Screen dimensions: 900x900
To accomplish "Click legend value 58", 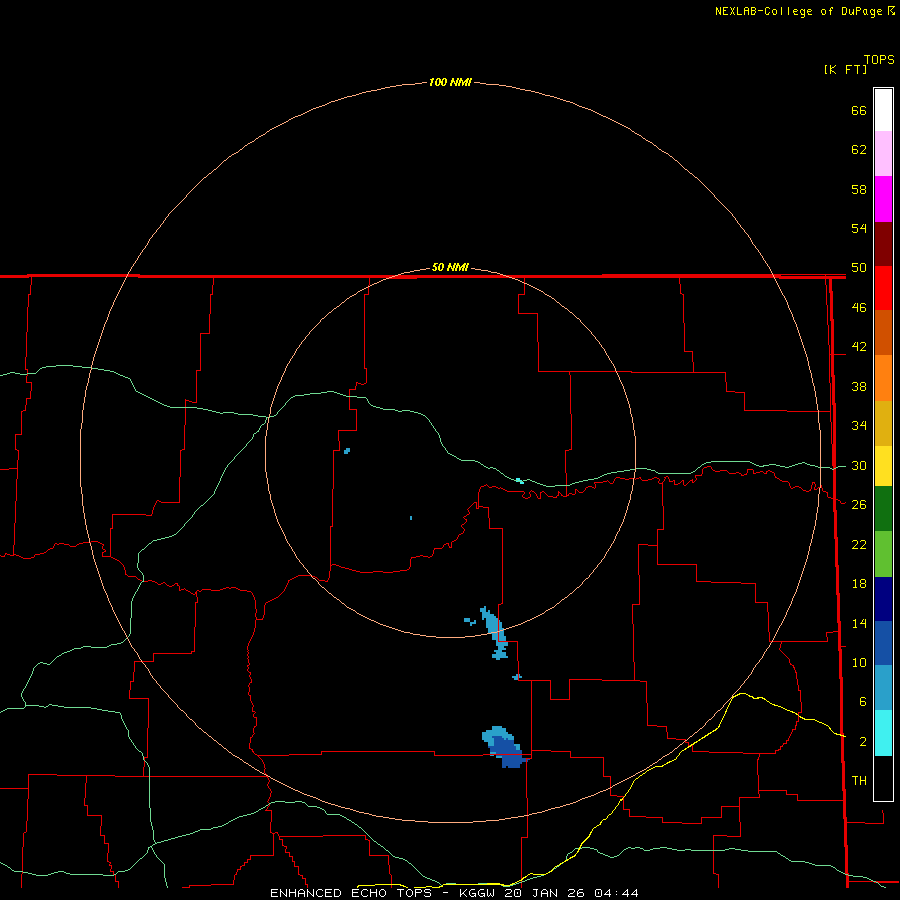I will [x=859, y=189].
